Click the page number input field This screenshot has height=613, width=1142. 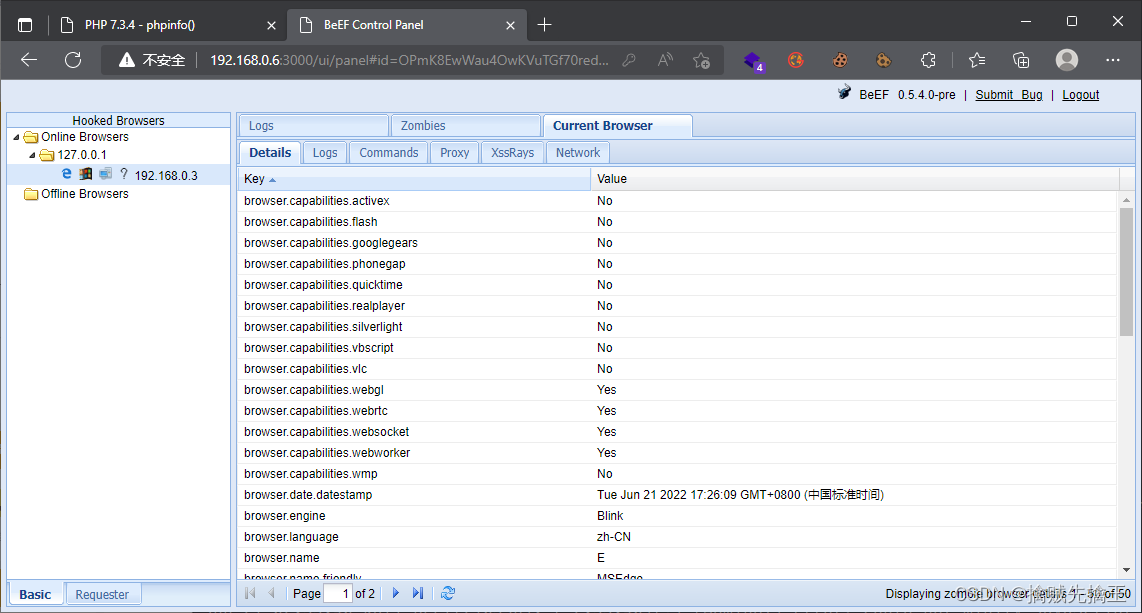337,593
